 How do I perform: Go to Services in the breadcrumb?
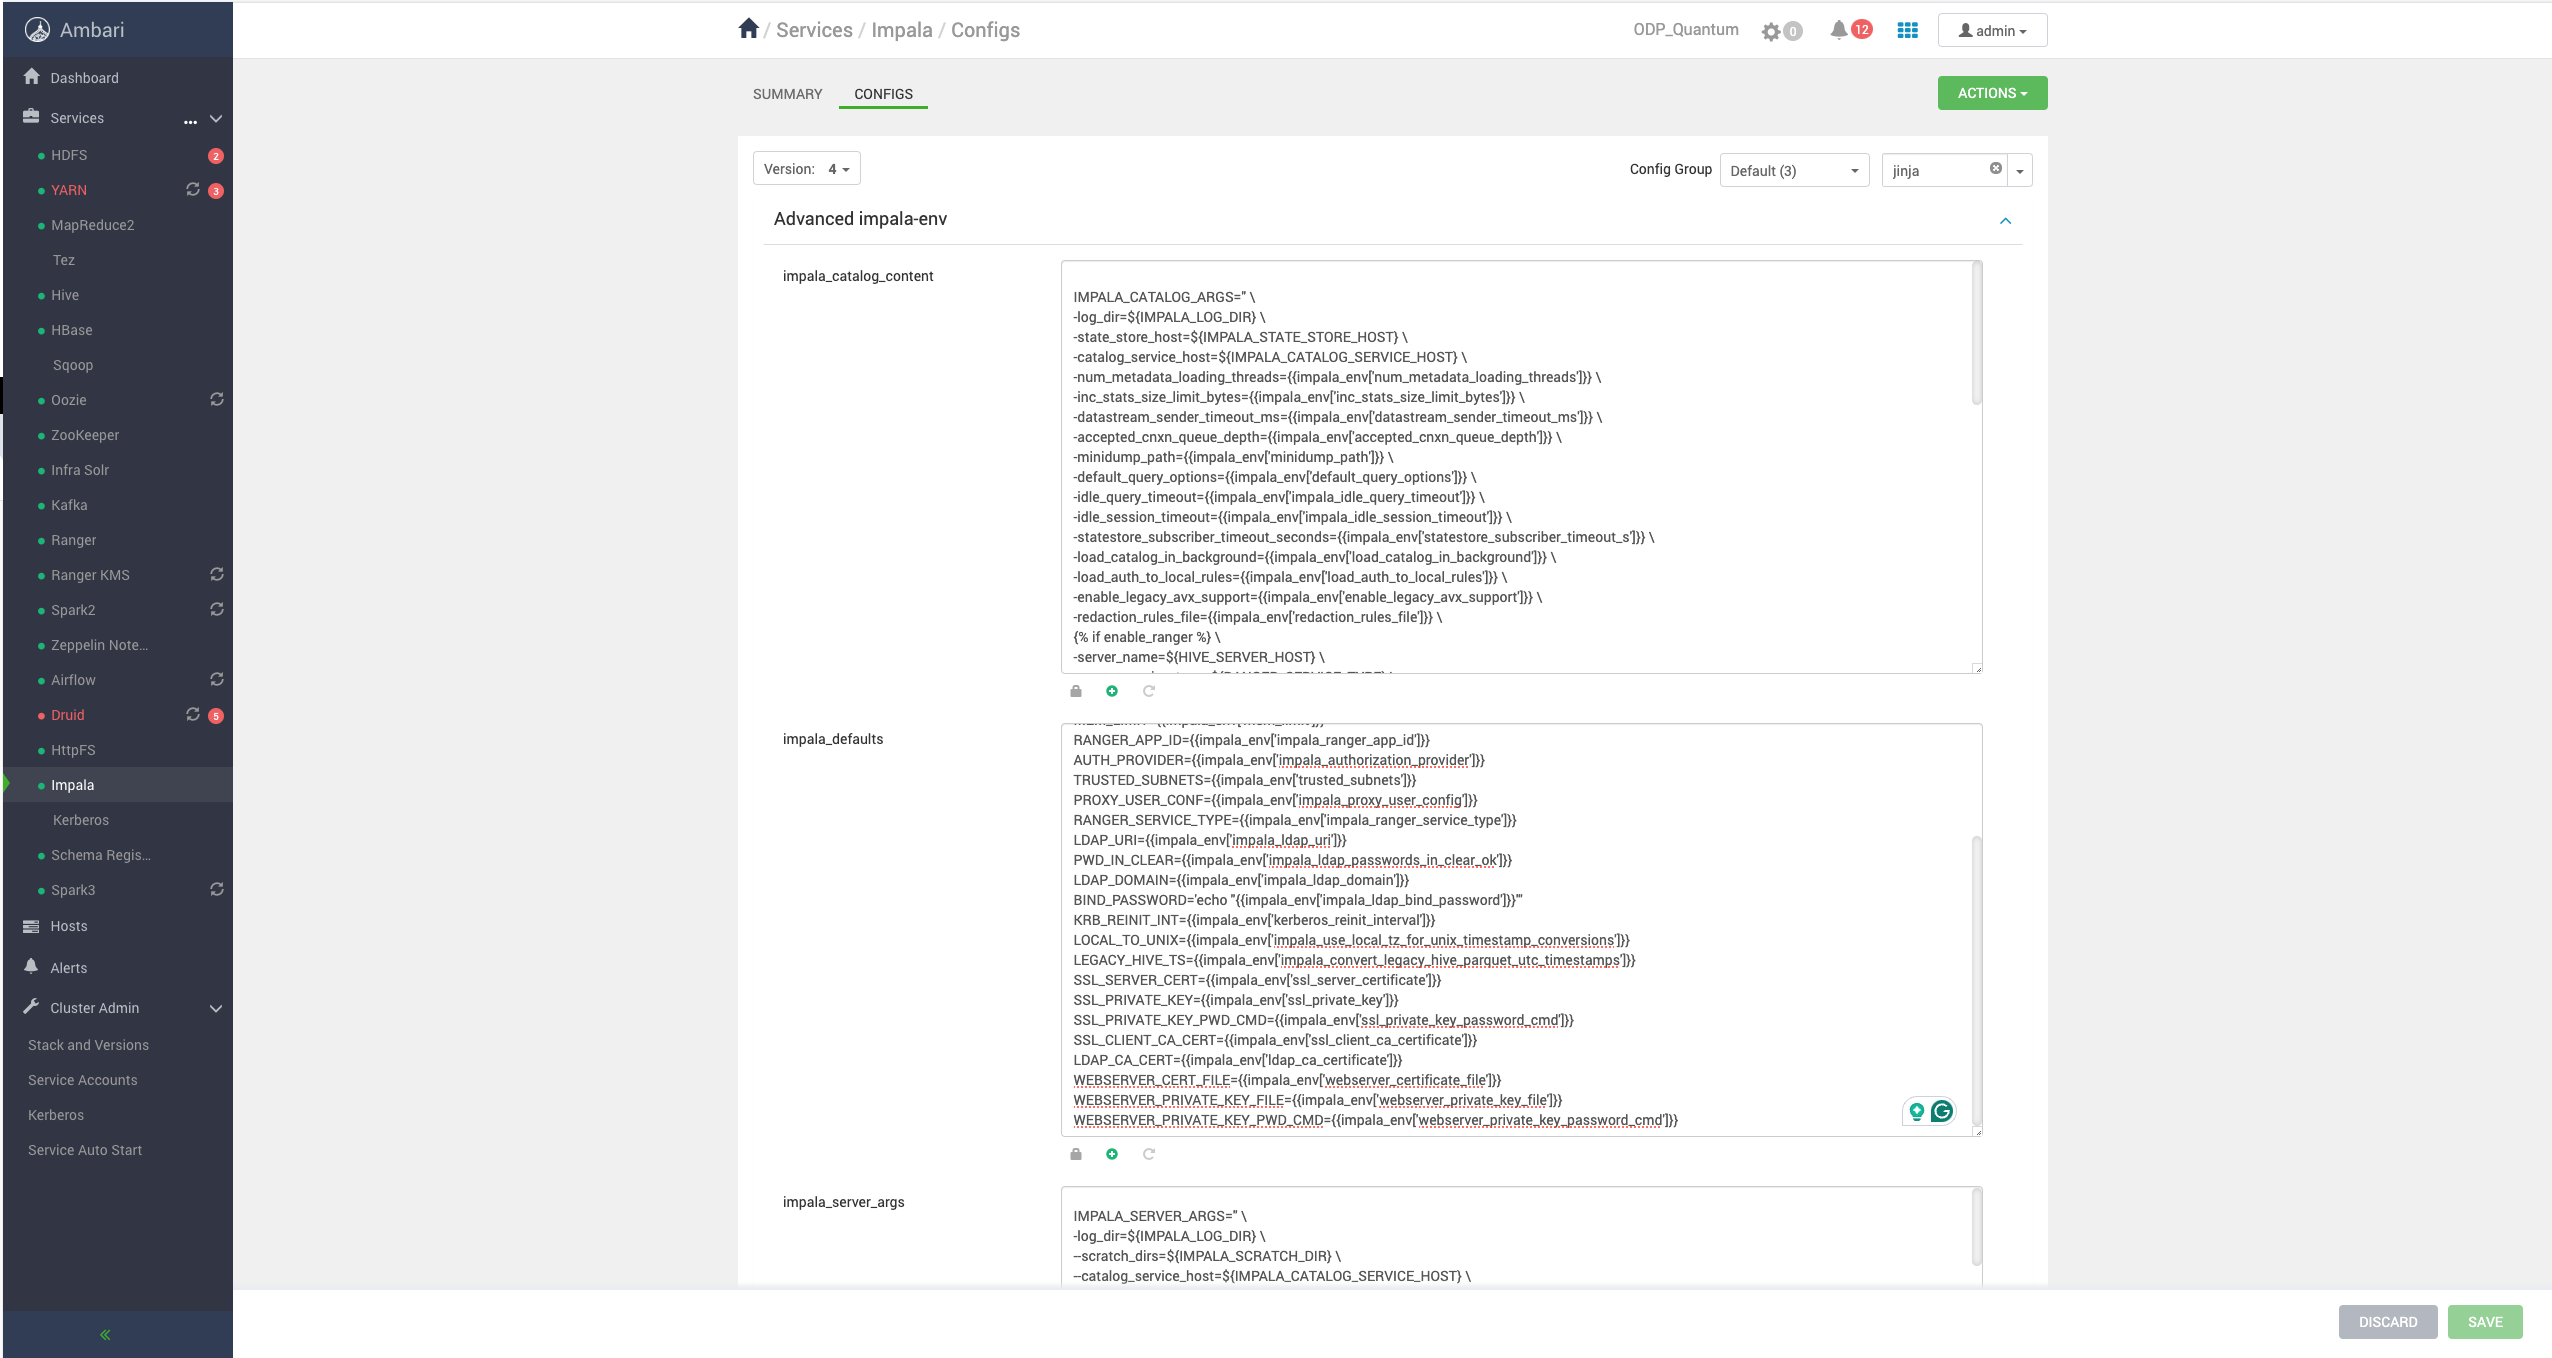coord(814,30)
